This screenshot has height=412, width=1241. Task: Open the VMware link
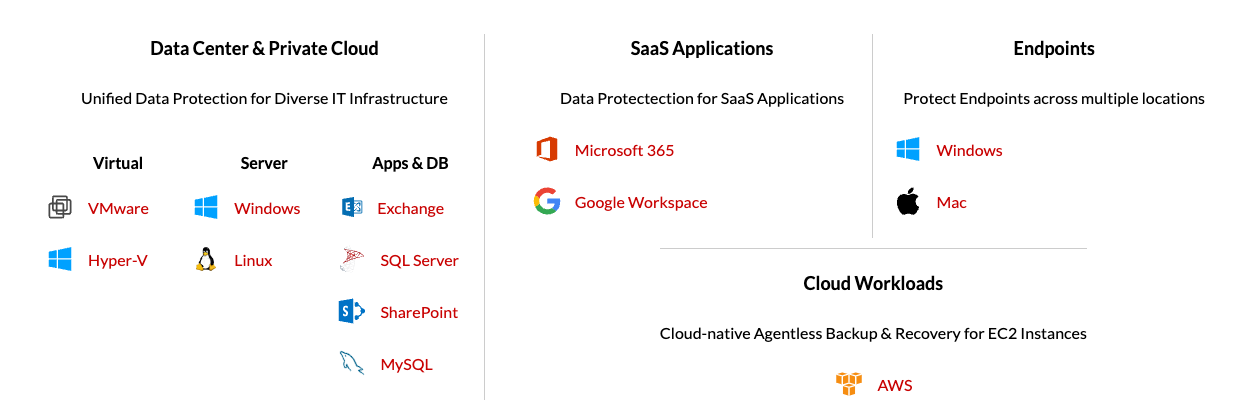[118, 208]
